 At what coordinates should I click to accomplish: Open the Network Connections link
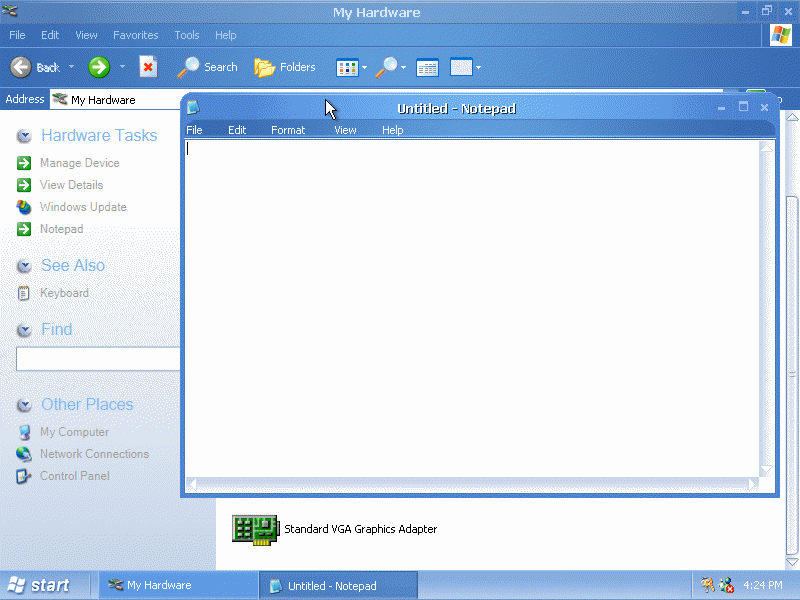[x=94, y=454]
